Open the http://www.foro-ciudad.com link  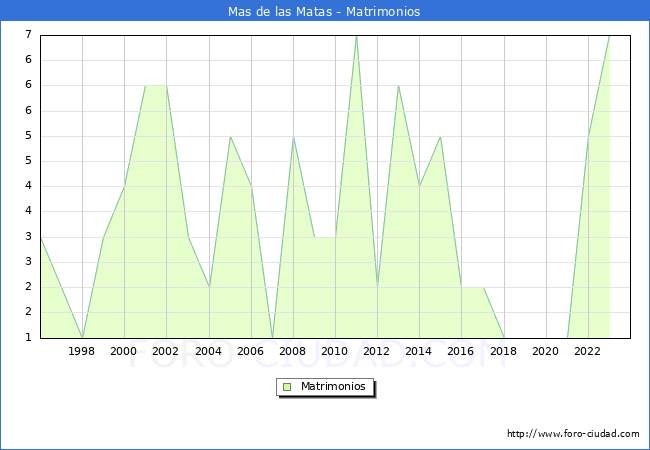pyautogui.click(x=573, y=434)
